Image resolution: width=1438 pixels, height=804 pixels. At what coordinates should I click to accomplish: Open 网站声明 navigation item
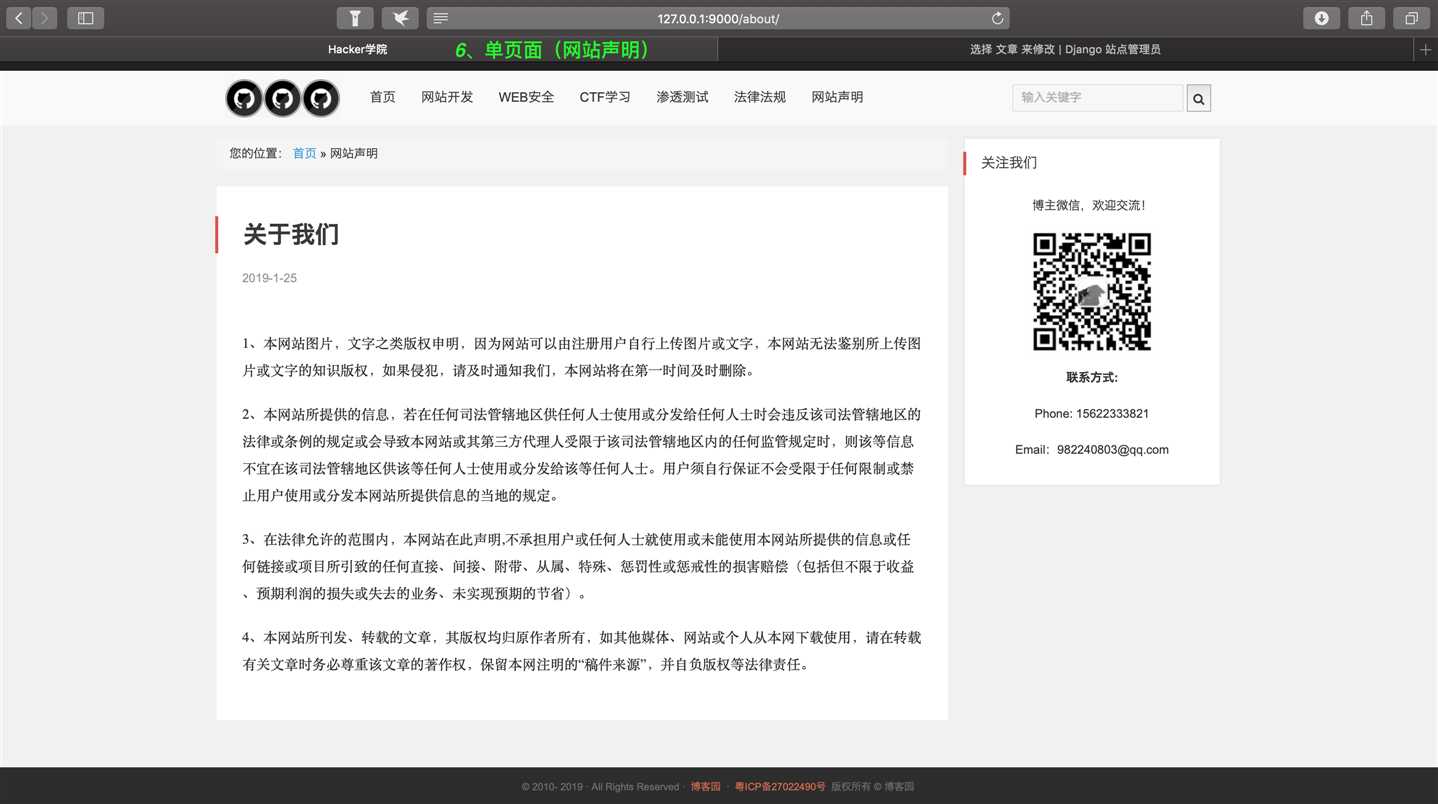[x=837, y=97]
